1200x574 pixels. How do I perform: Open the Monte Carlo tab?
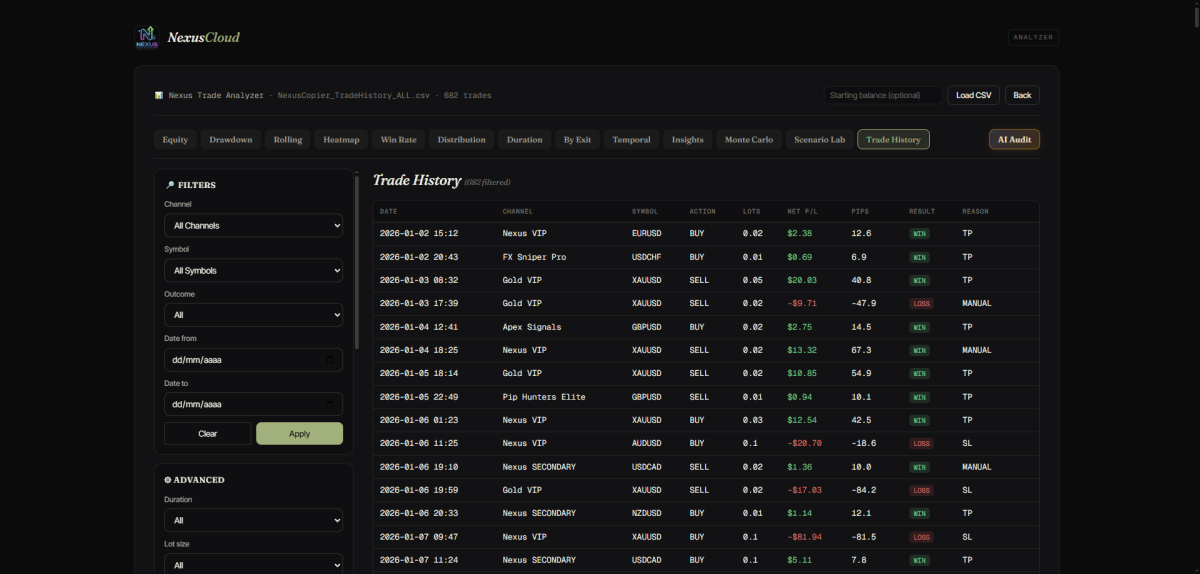749,139
